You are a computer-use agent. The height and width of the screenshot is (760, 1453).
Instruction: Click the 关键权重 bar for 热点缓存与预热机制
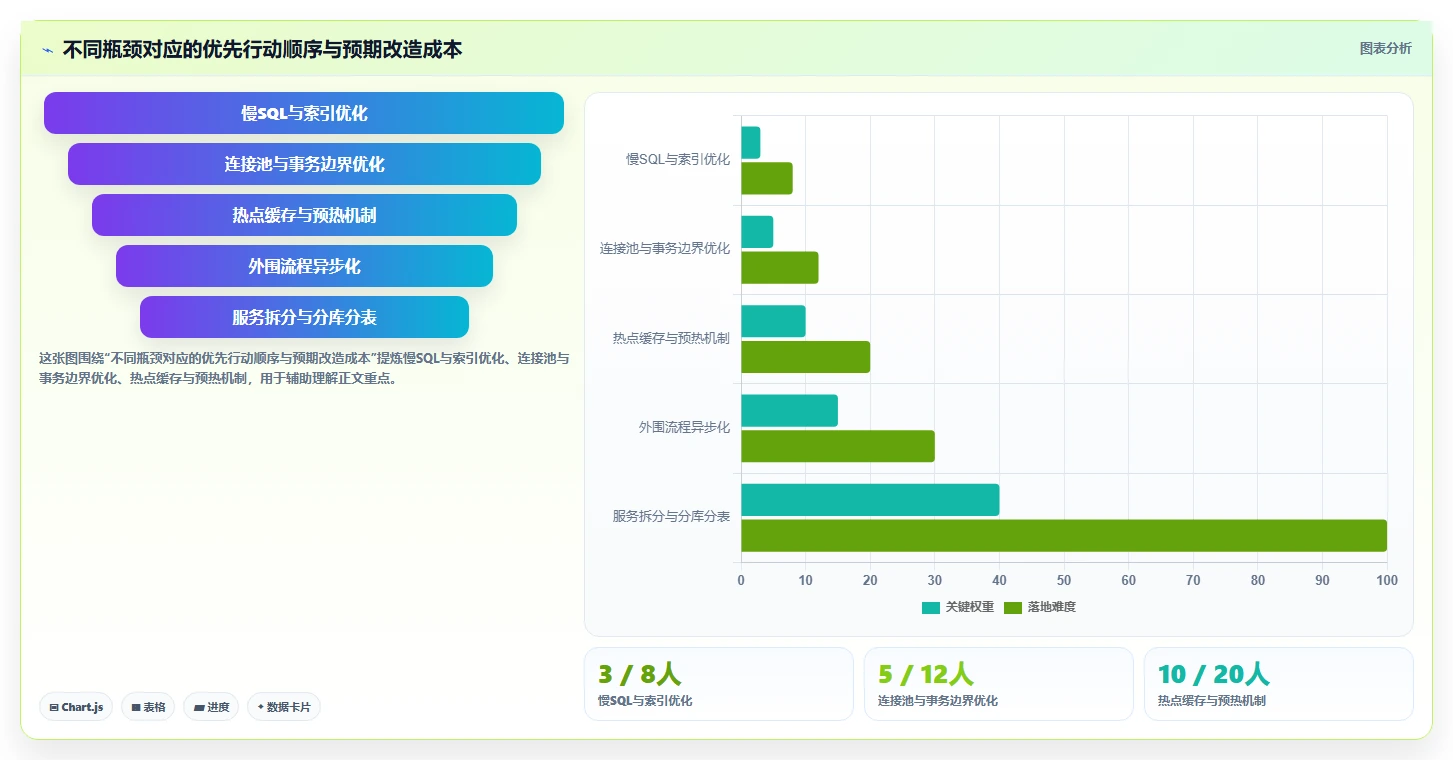click(x=773, y=321)
